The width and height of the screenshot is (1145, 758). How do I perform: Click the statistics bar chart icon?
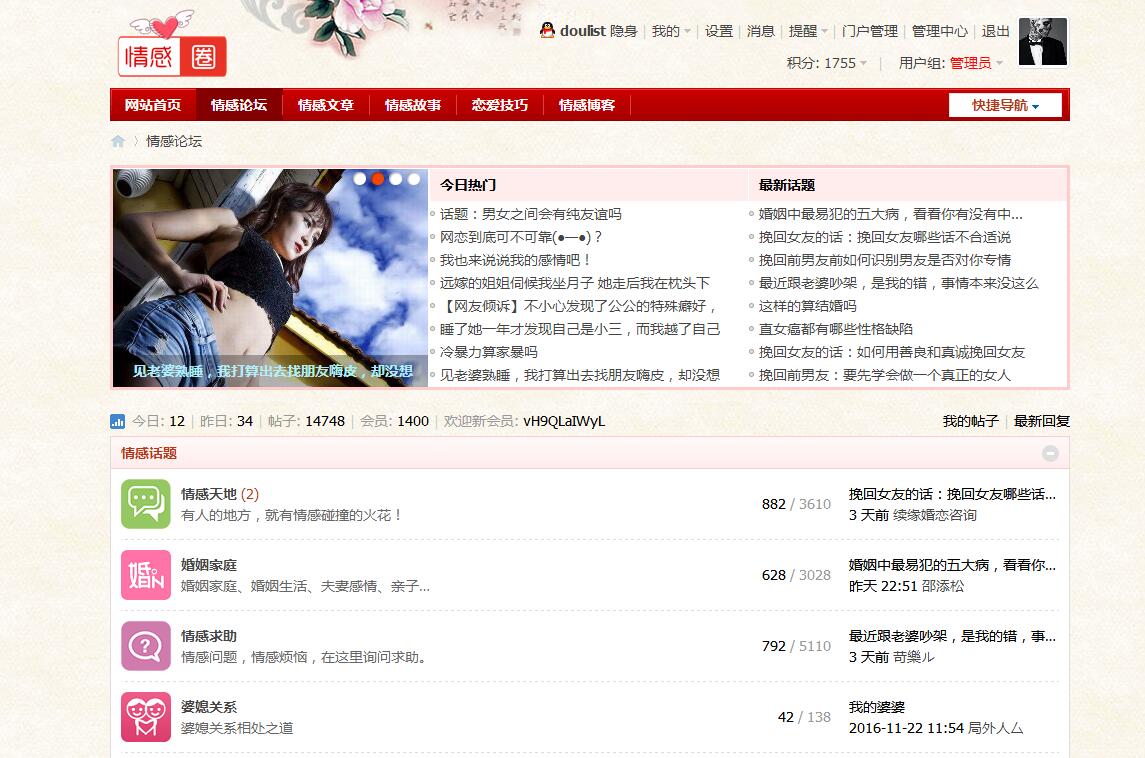point(118,421)
